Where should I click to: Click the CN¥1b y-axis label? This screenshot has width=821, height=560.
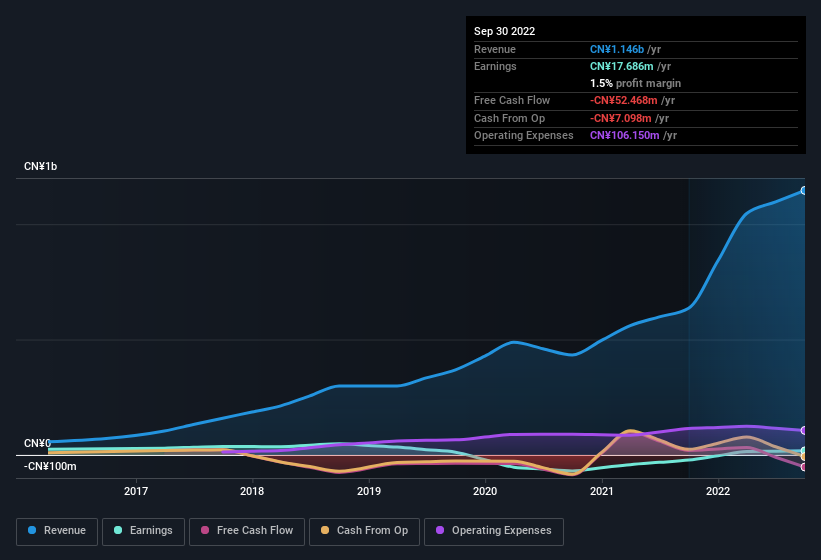(40, 166)
